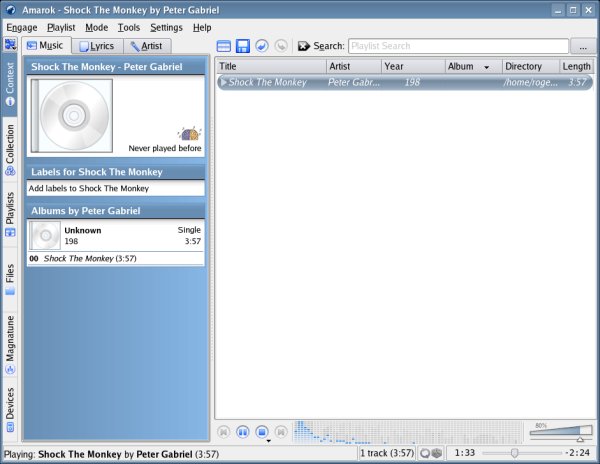Click the Playing status bar text
The height and width of the screenshot is (464, 600).
111,454
